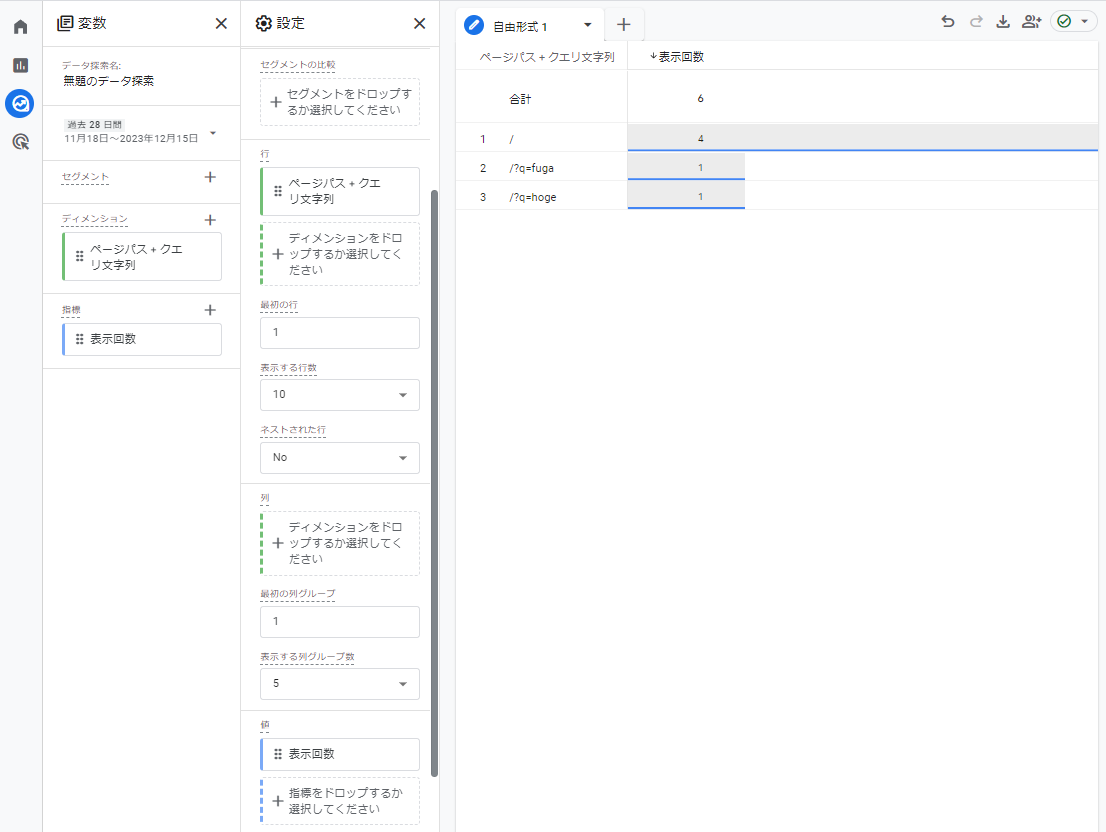Grab handle of ページパス chip in 行 section
Screen dimensions: 1106x832
(x=277, y=191)
